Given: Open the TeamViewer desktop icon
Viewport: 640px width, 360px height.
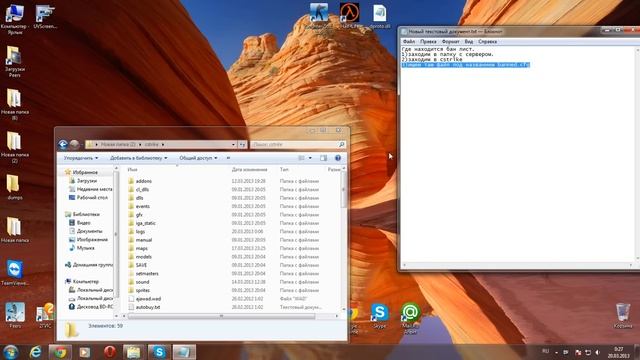Looking at the screenshot, I should [x=15, y=272].
